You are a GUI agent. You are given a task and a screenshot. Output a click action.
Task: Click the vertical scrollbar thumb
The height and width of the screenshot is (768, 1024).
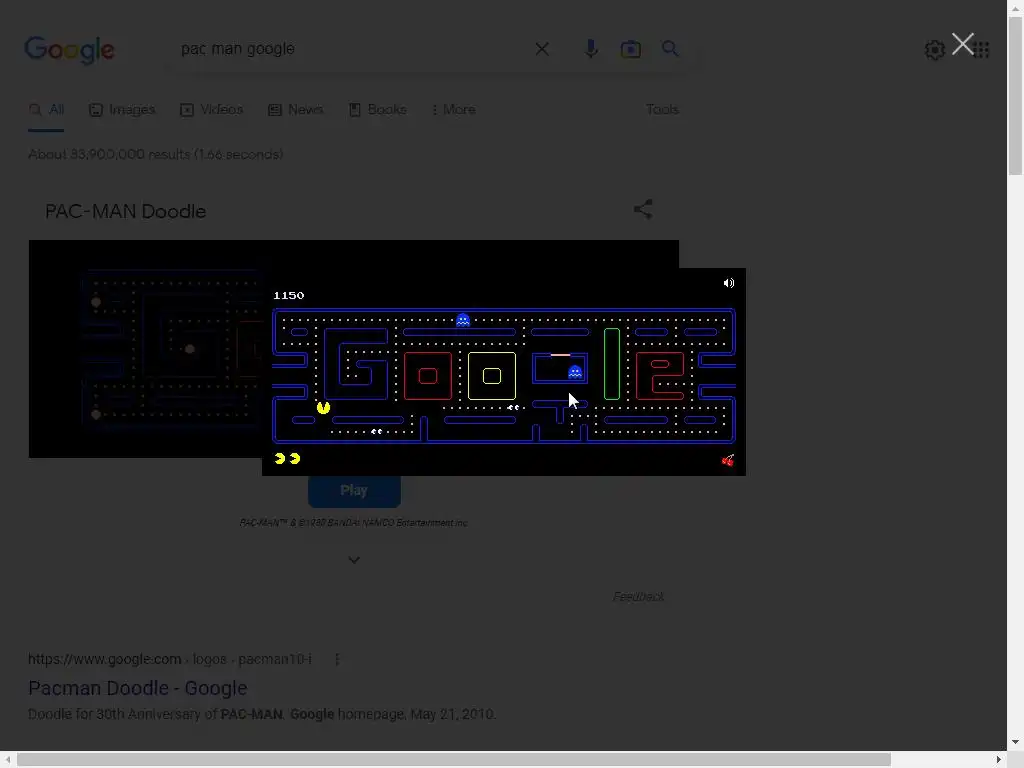[1015, 95]
